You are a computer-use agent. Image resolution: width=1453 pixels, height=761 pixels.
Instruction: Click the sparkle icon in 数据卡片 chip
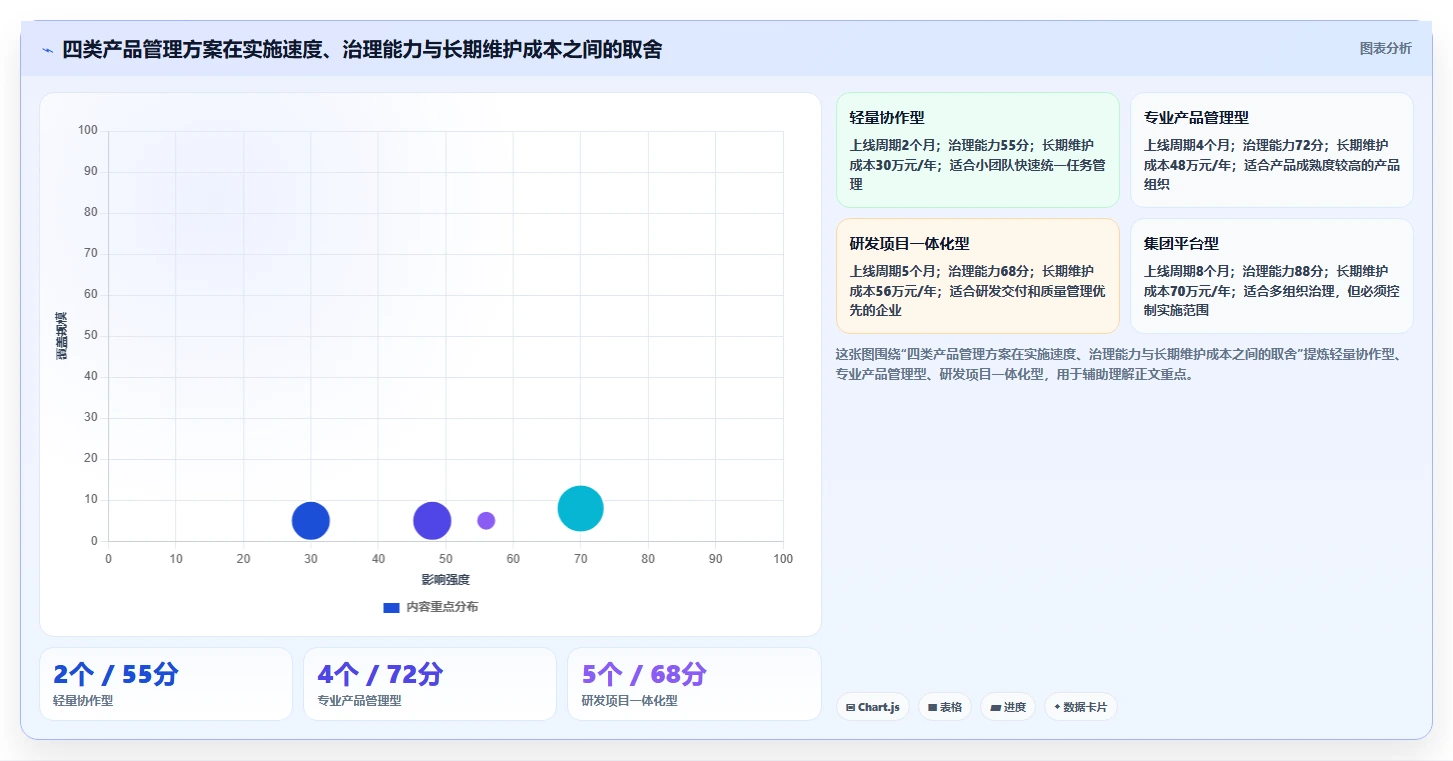(x=1057, y=707)
